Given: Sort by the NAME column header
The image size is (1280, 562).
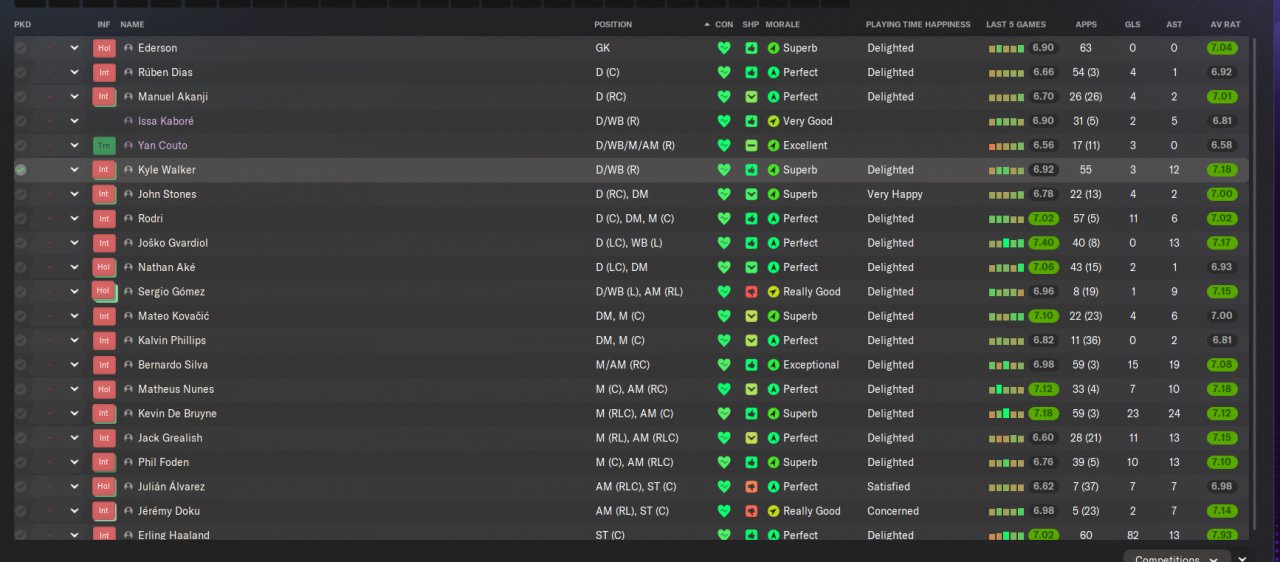Looking at the screenshot, I should [x=132, y=24].
